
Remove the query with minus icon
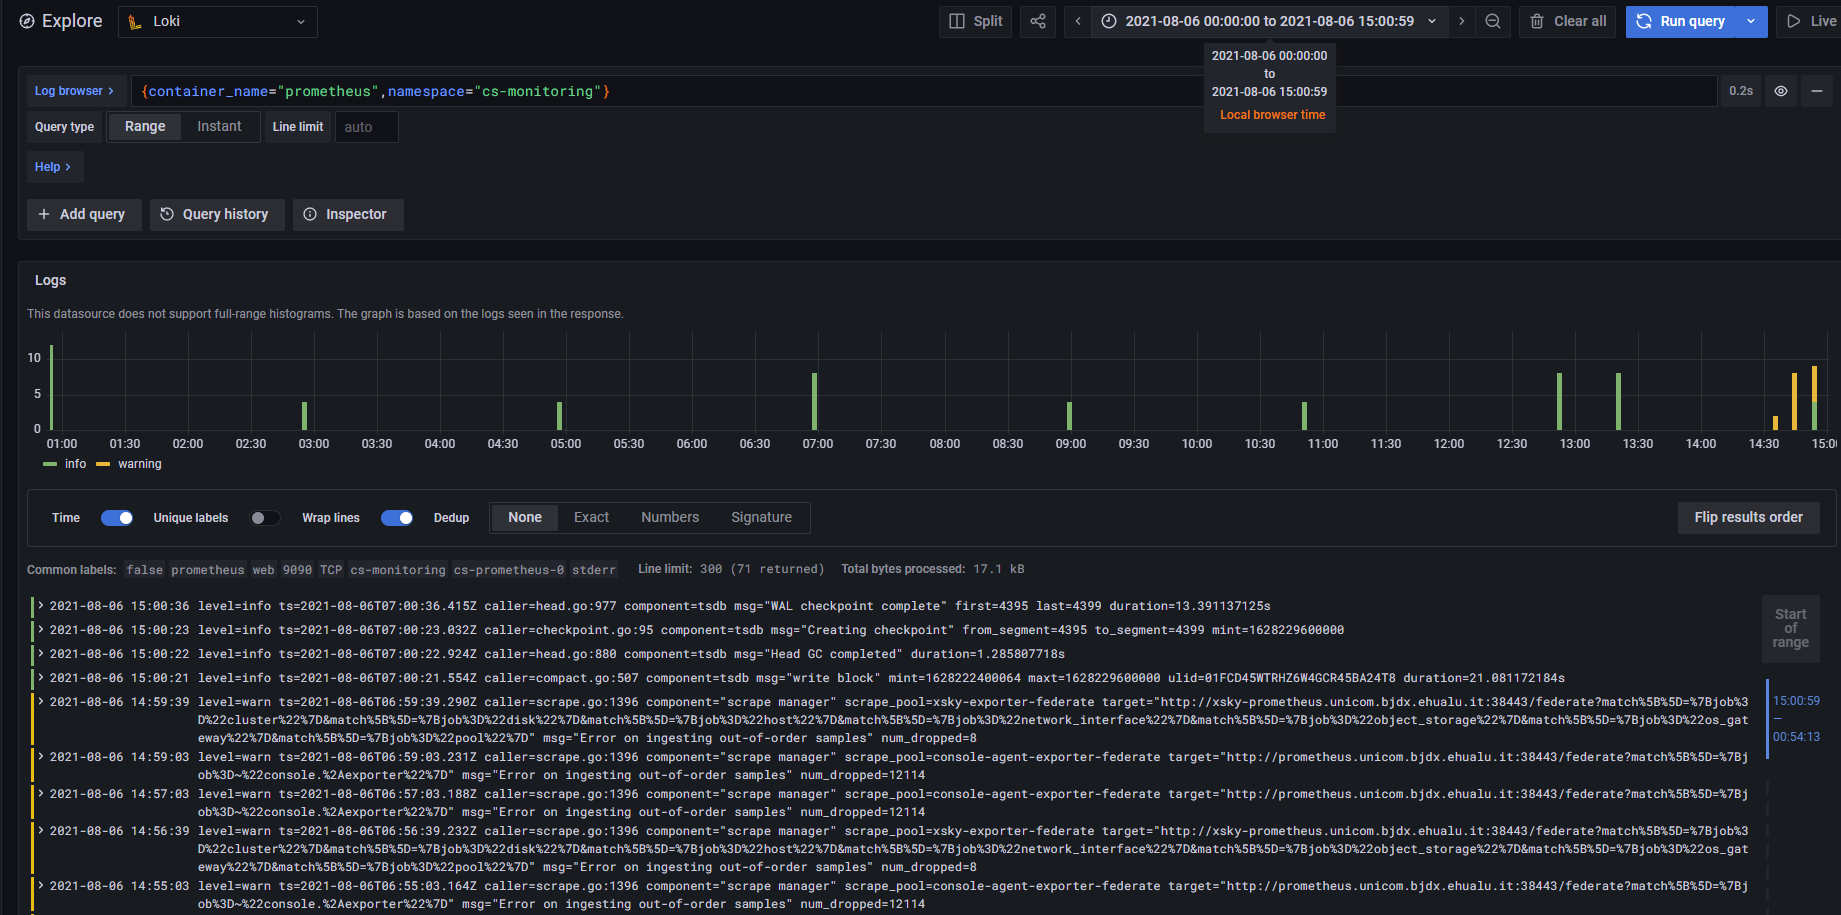click(1816, 91)
